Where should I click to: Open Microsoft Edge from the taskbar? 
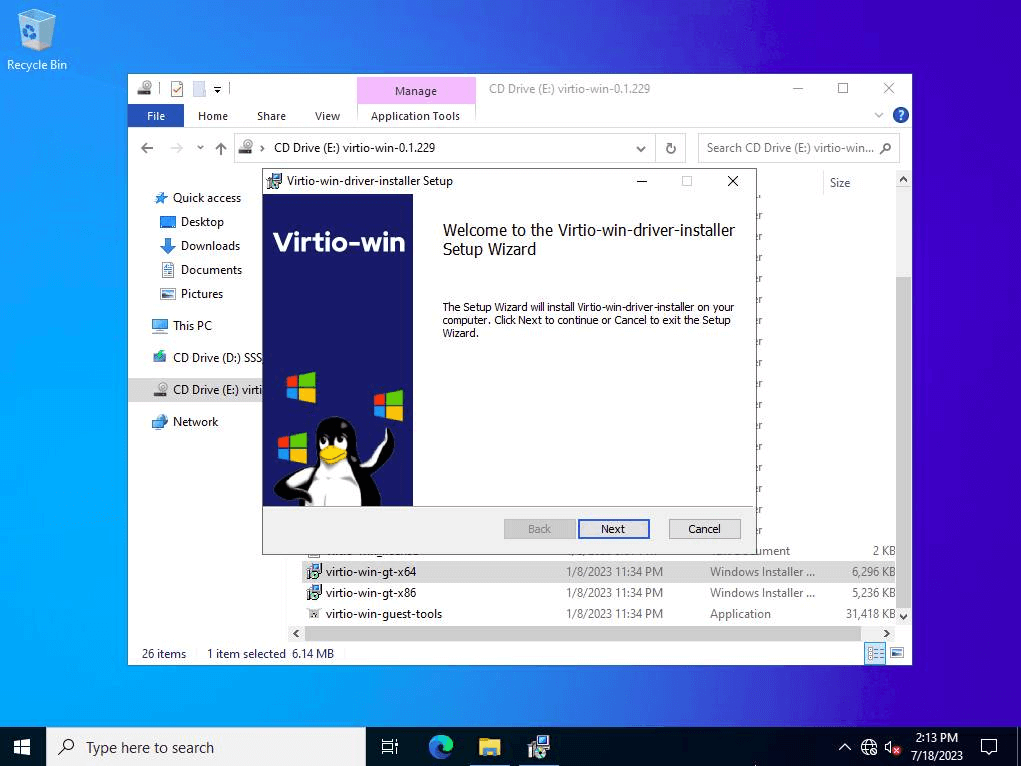tap(440, 746)
